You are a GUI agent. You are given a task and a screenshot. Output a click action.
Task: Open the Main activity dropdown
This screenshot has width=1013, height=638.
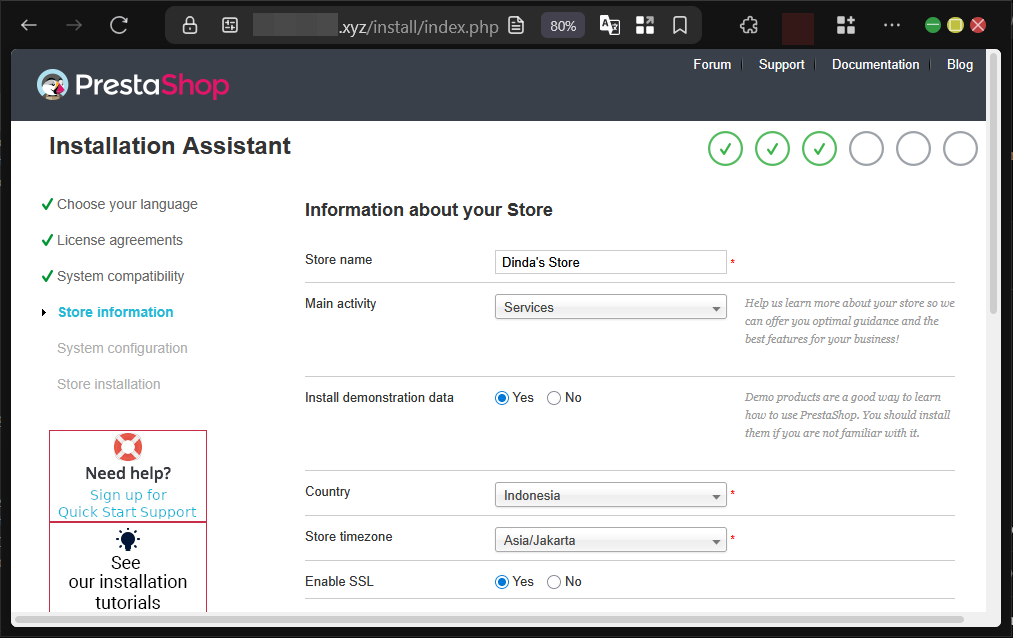(x=610, y=307)
